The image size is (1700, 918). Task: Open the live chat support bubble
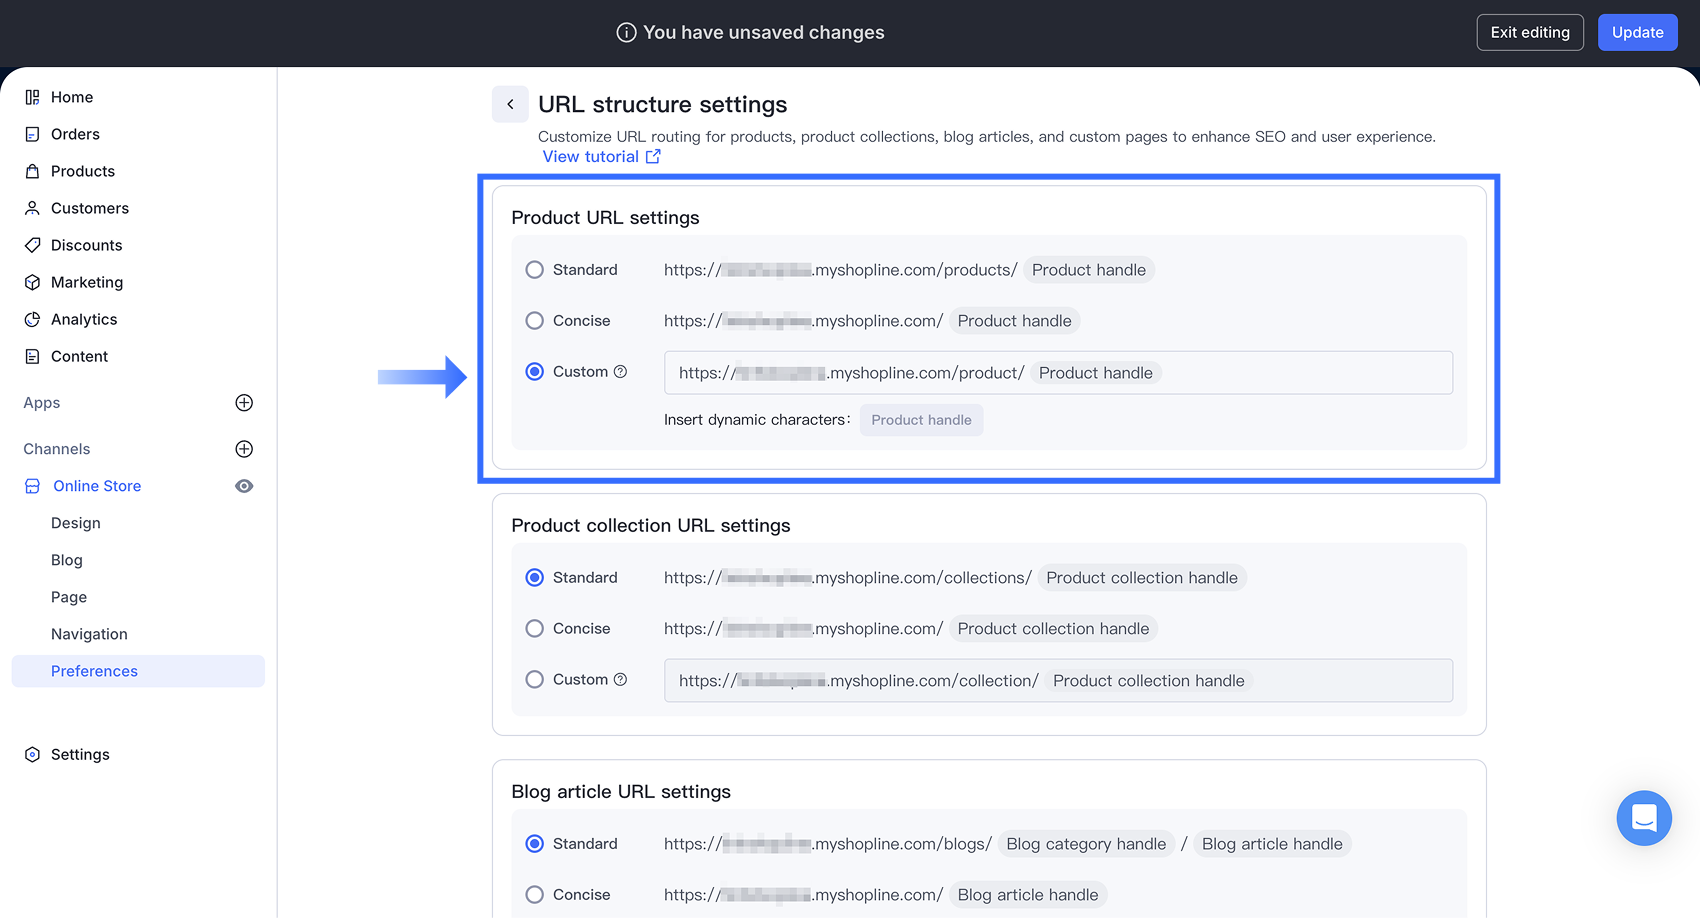1643,818
